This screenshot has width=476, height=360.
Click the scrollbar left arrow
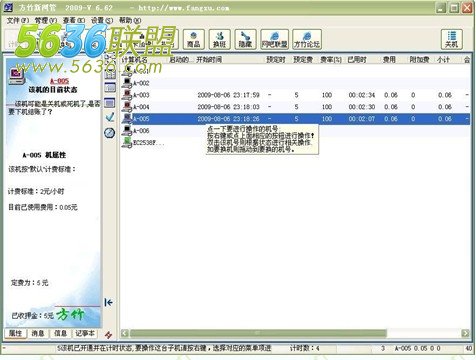(x=125, y=333)
